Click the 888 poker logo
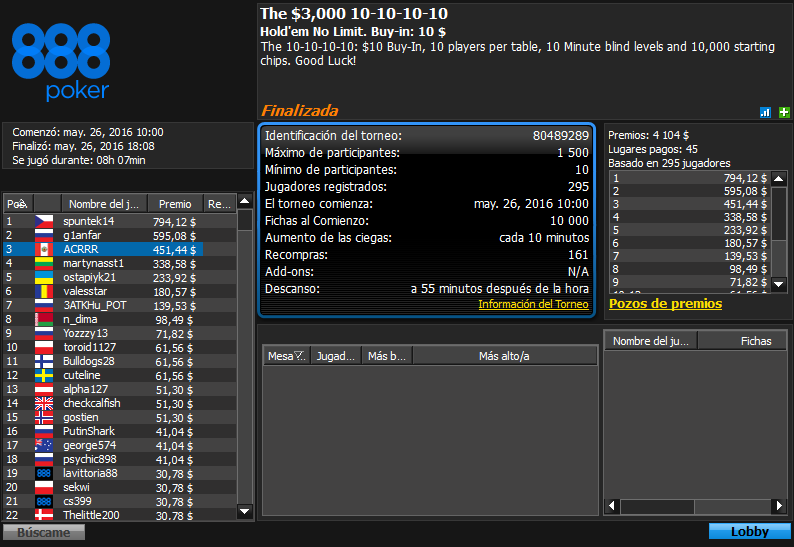This screenshot has height=547, width=794. pyautogui.click(x=61, y=62)
